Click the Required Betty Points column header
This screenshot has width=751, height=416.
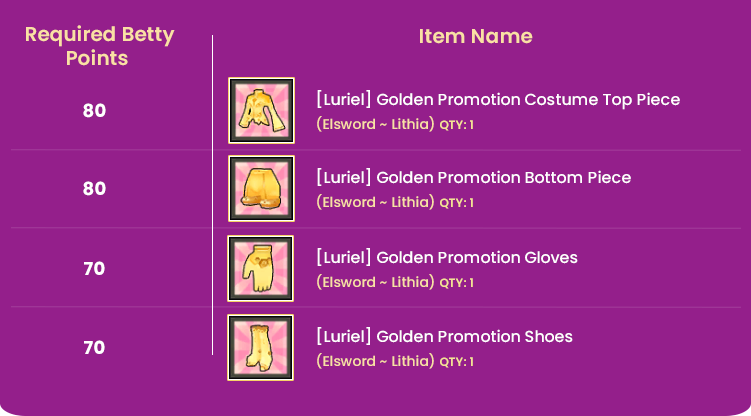99,47
